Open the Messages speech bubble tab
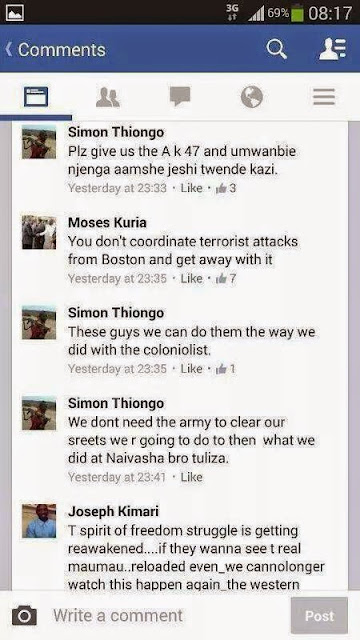The height and width of the screenshot is (640, 360). pyautogui.click(x=180, y=97)
